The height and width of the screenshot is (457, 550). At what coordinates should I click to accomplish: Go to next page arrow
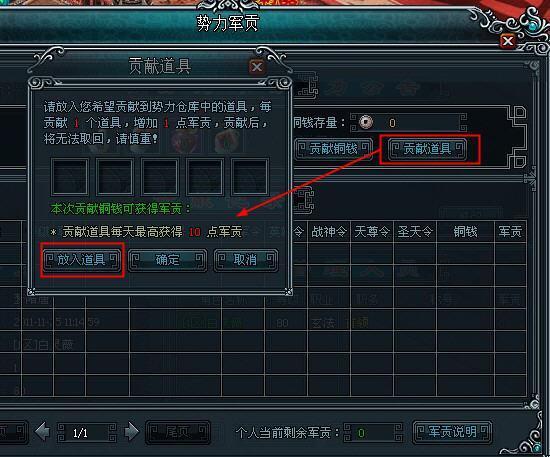132,432
